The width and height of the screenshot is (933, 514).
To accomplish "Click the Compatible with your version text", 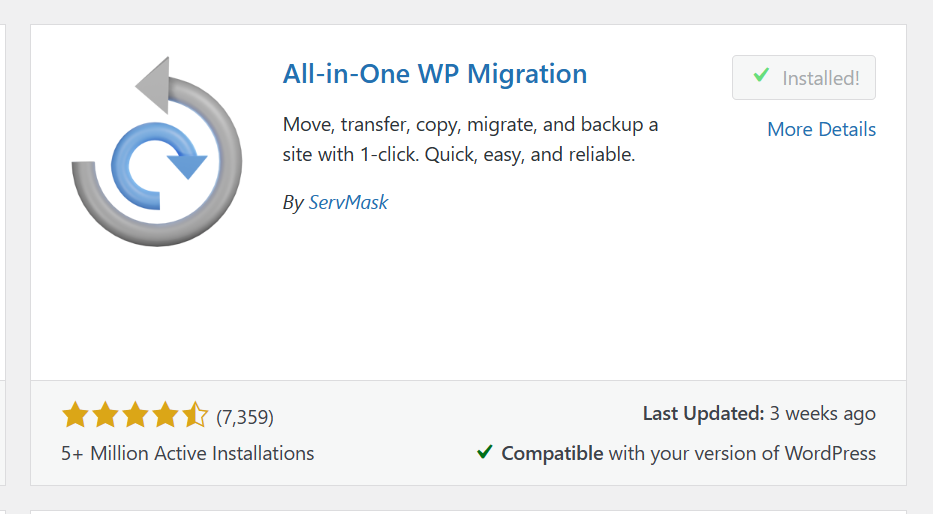I will coord(688,453).
